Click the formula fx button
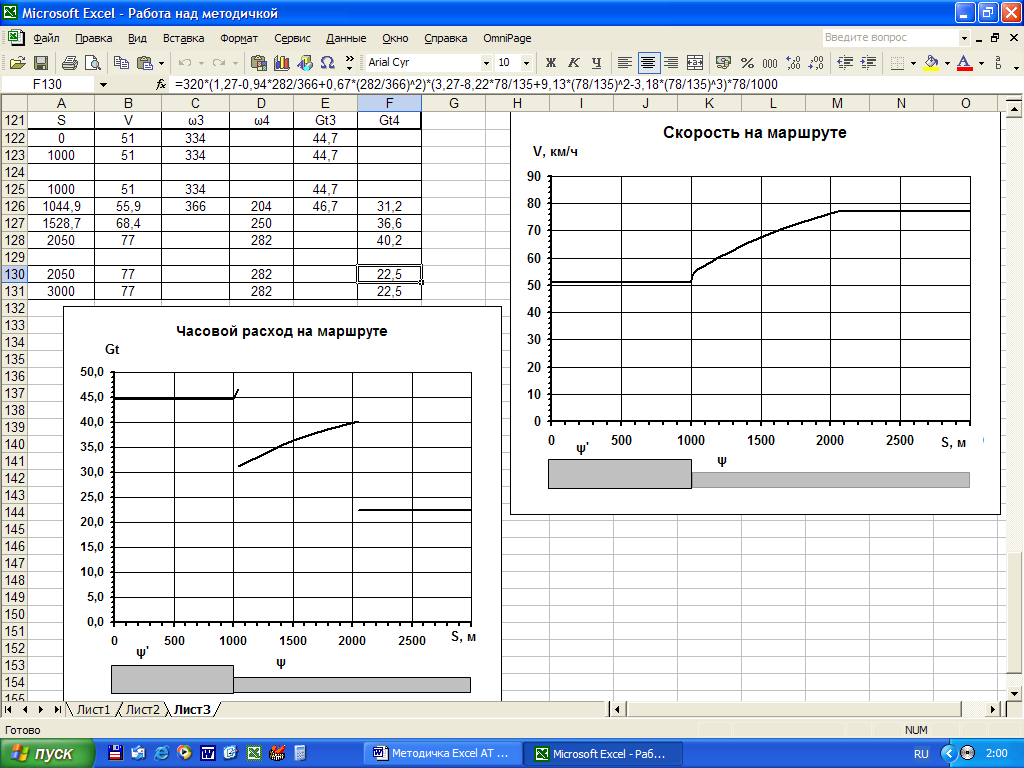This screenshot has height=768, width=1024. click(161, 84)
